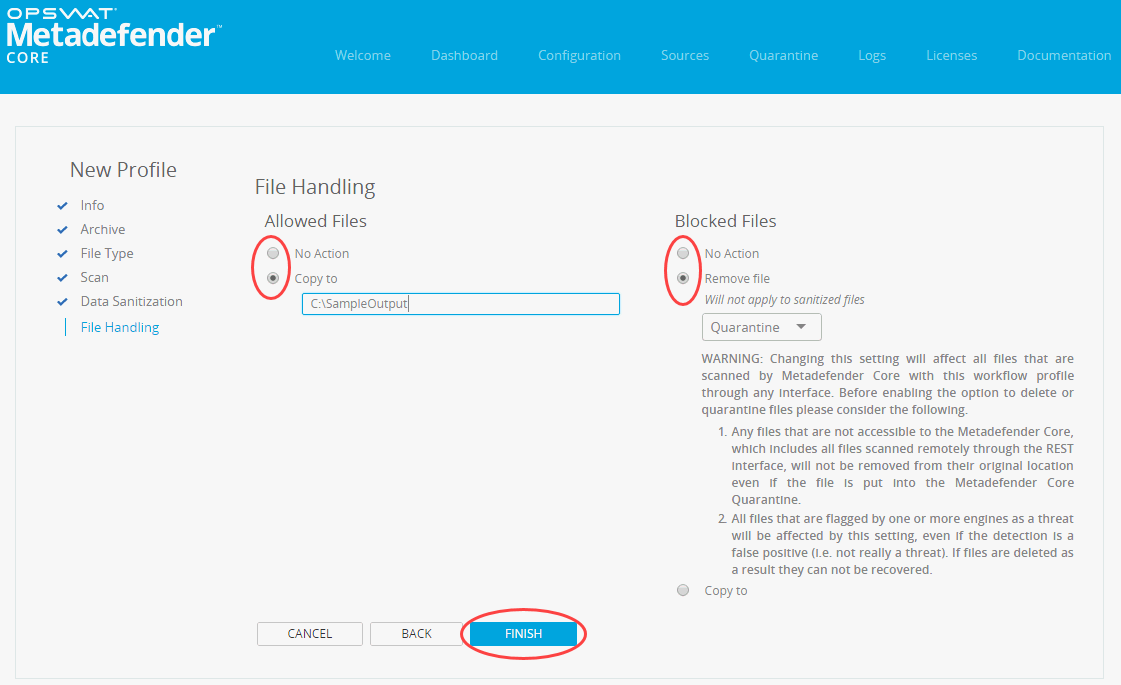This screenshot has width=1121, height=685.
Task: Click the checkmark beside Data Sanitization
Action: 63,302
